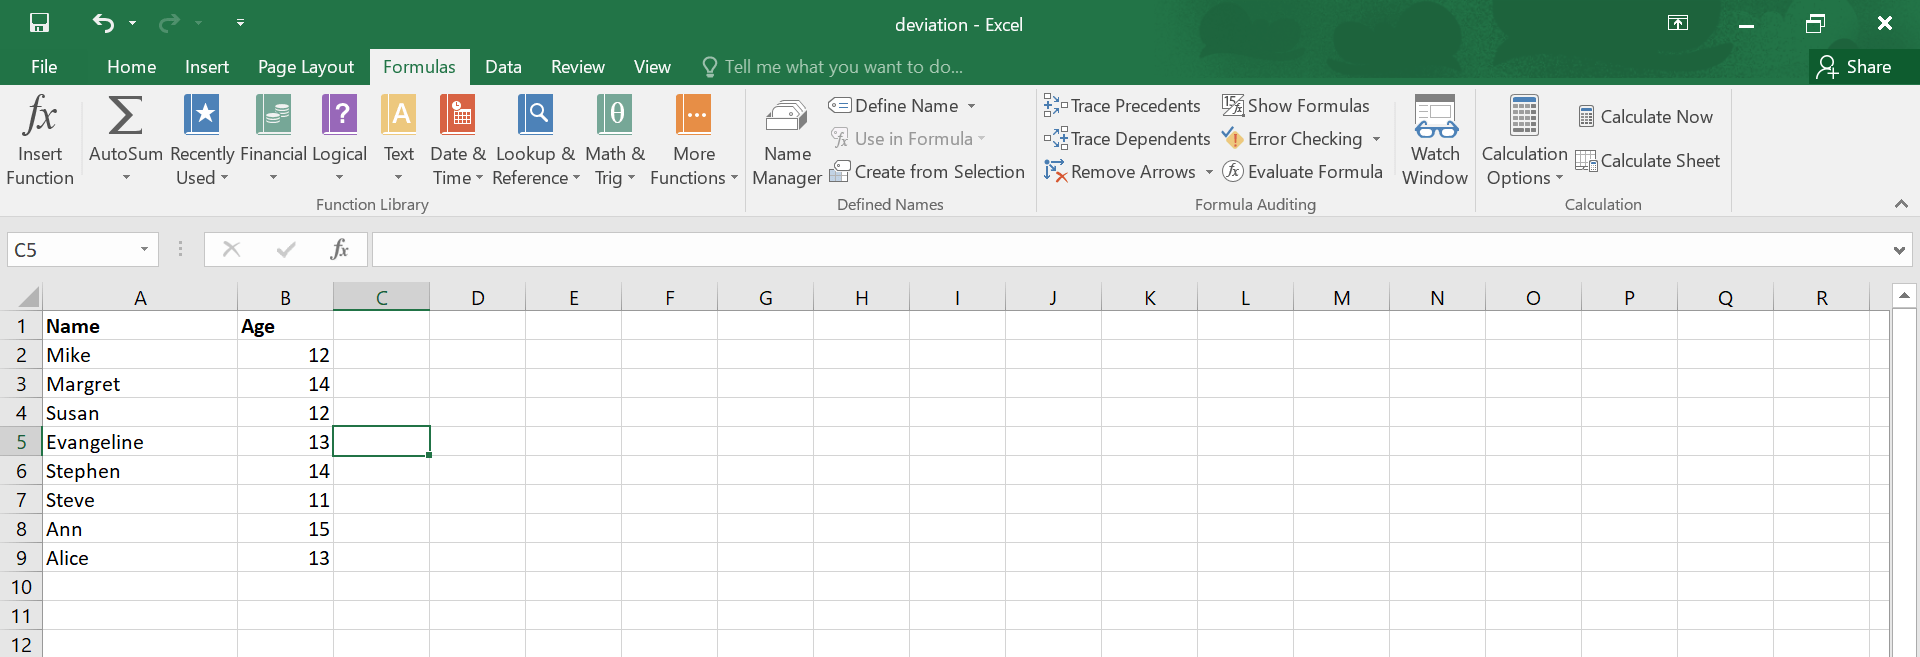Select the Age header cell
Screen dimensions: 1920x657
click(x=285, y=326)
